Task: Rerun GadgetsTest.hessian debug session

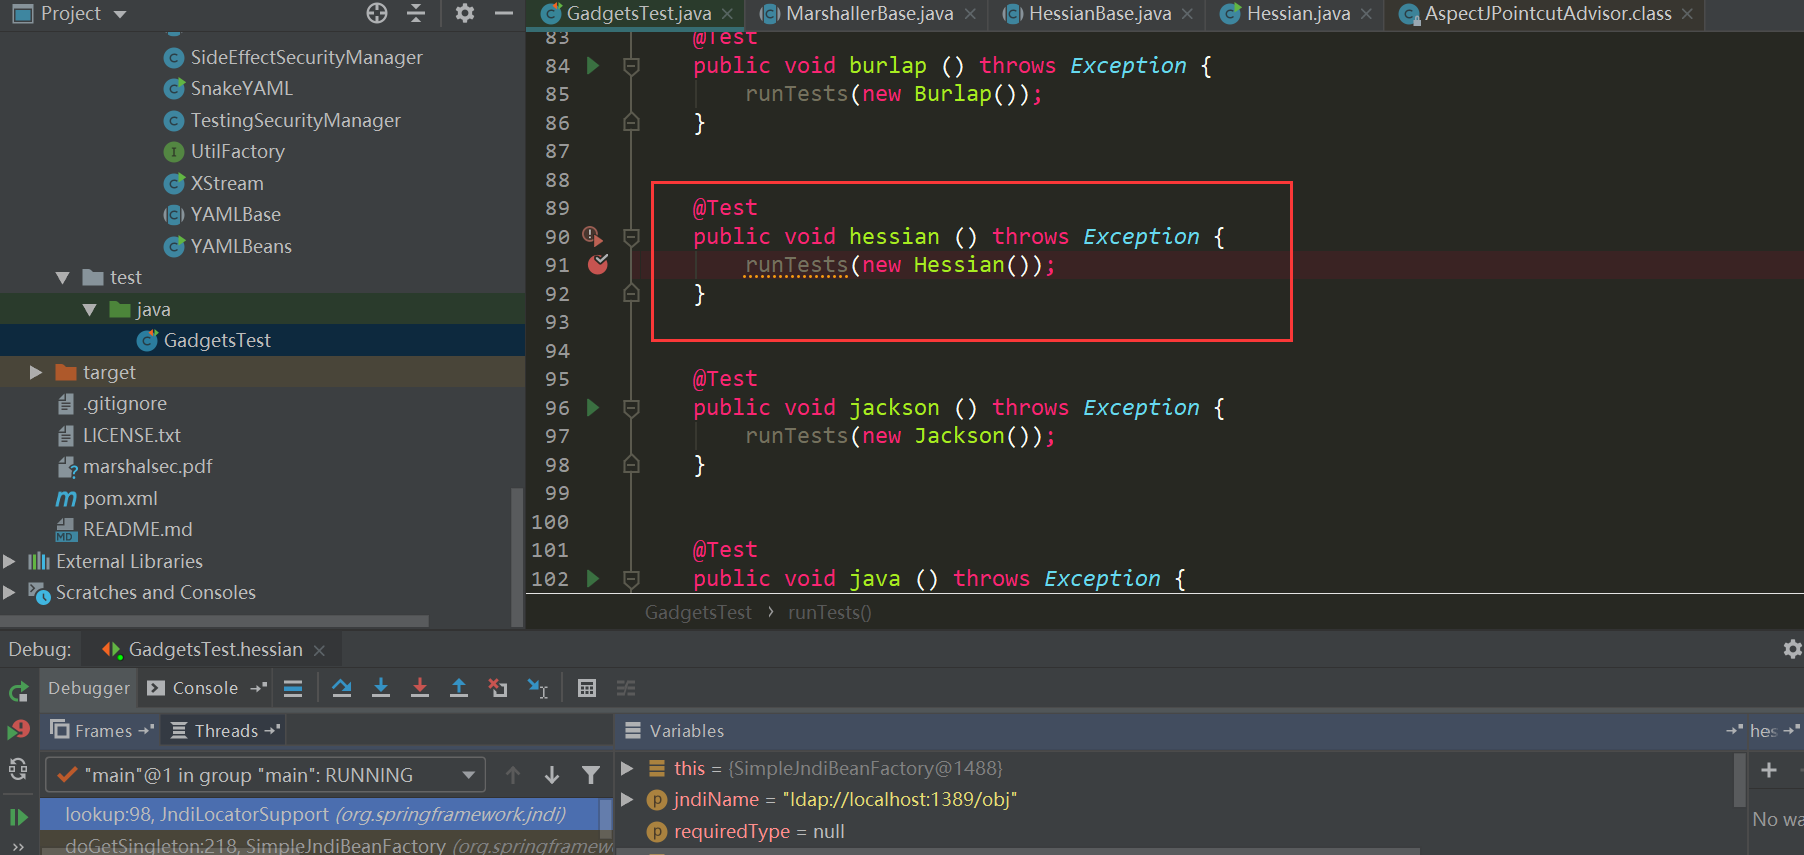Action: click(18, 691)
